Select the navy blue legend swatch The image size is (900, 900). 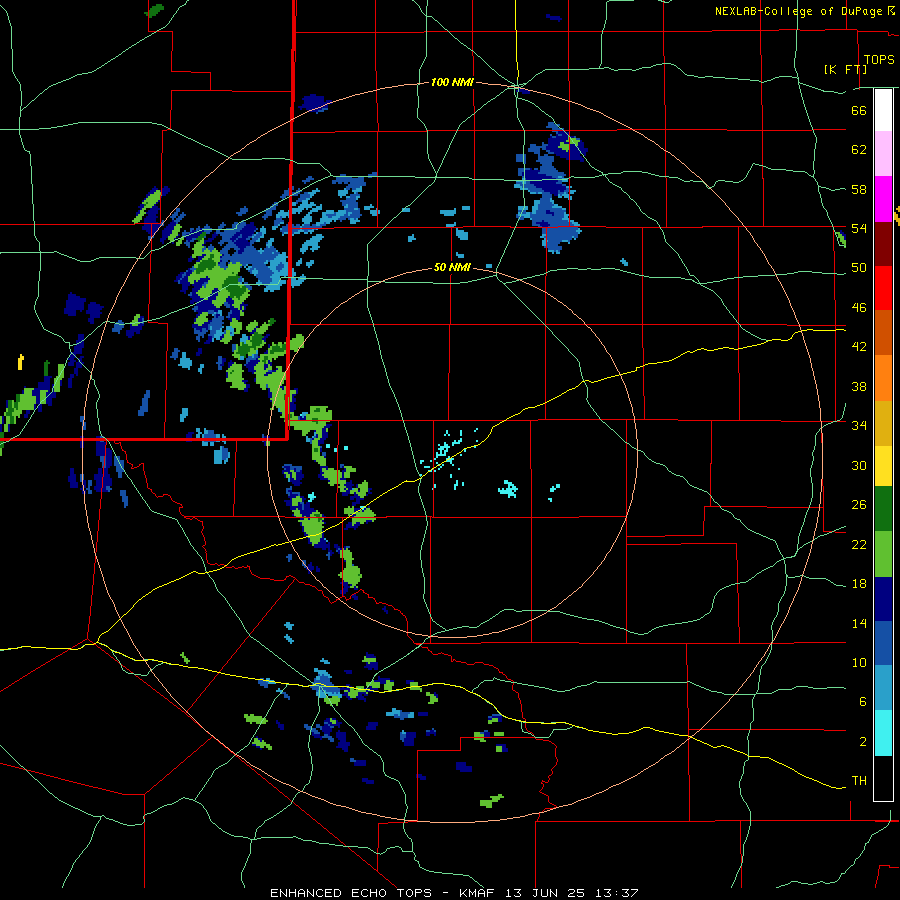pyautogui.click(x=883, y=599)
